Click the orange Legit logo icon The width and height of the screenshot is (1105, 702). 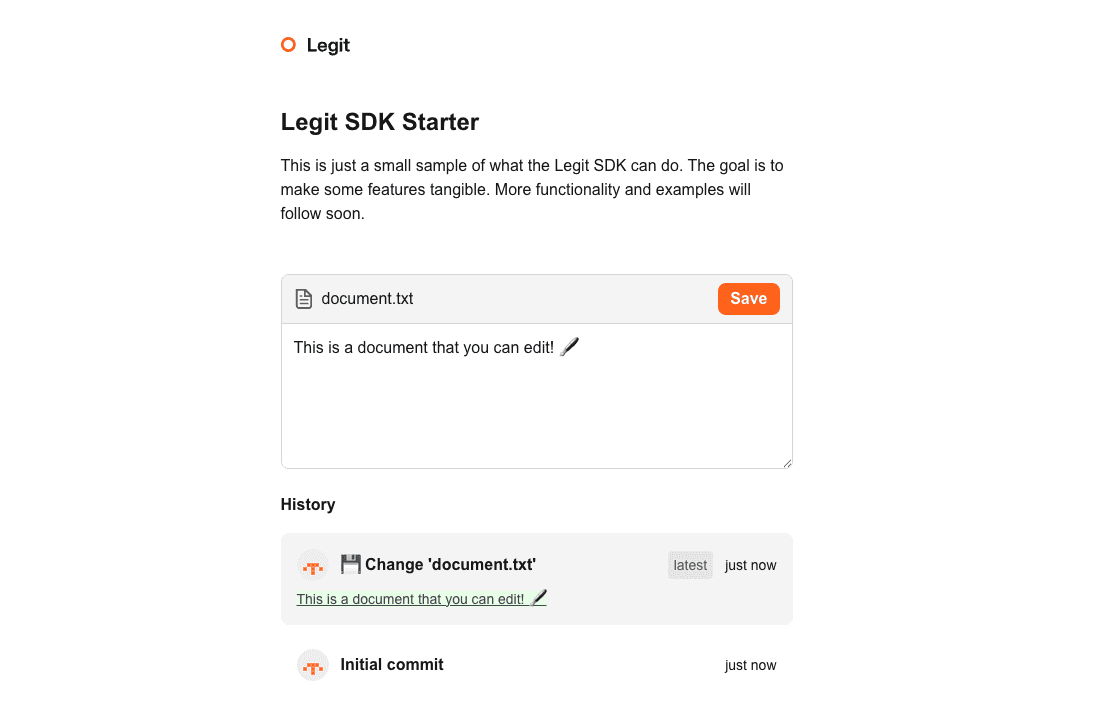coord(288,44)
